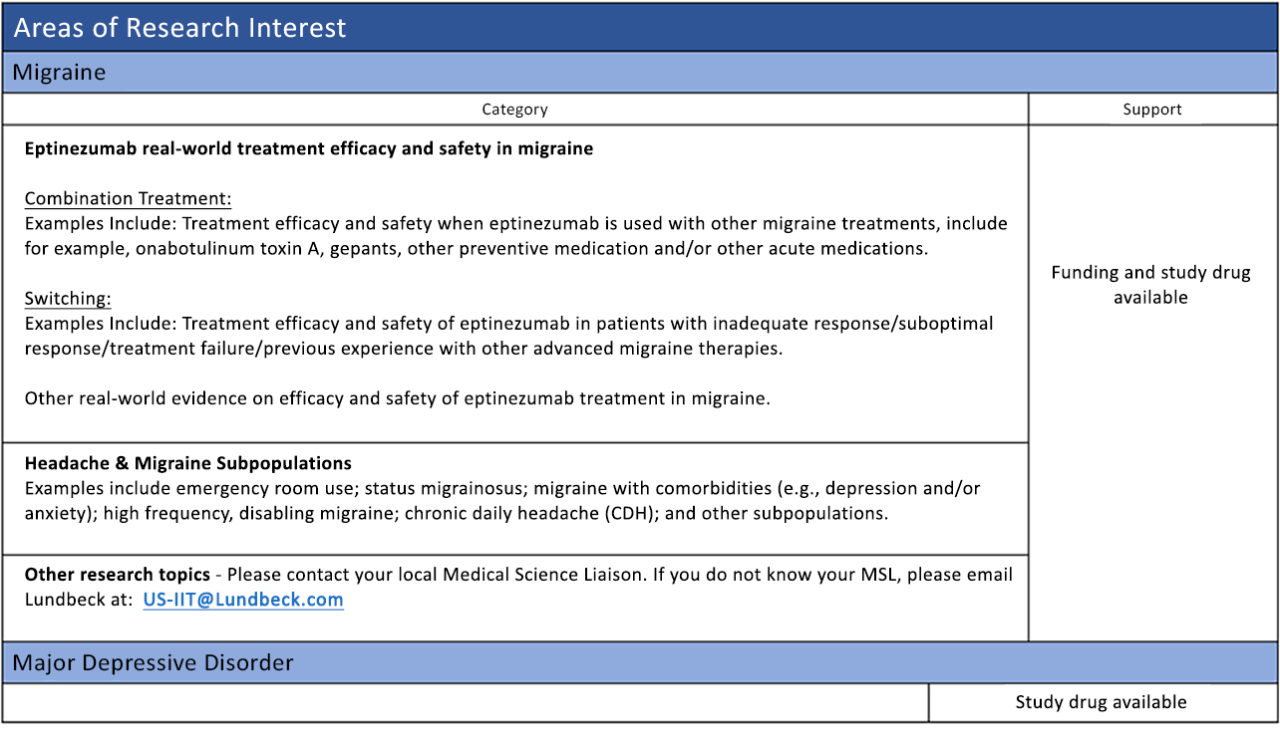This screenshot has height=742, width=1280.
Task: Click the underlined 'Switching:' subheading
Action: (x=68, y=299)
